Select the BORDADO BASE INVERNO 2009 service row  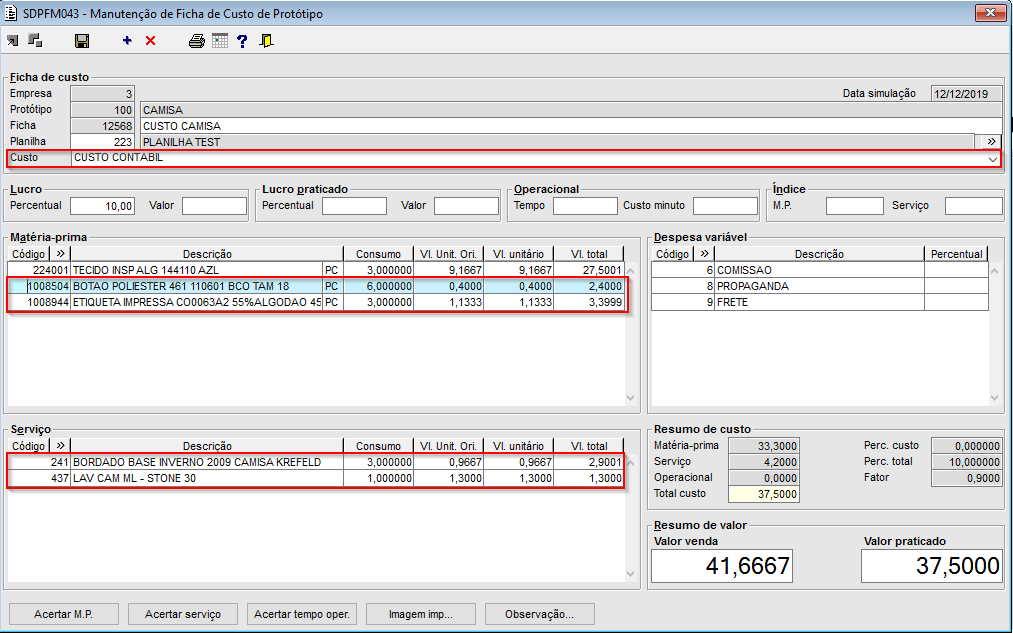(316, 462)
